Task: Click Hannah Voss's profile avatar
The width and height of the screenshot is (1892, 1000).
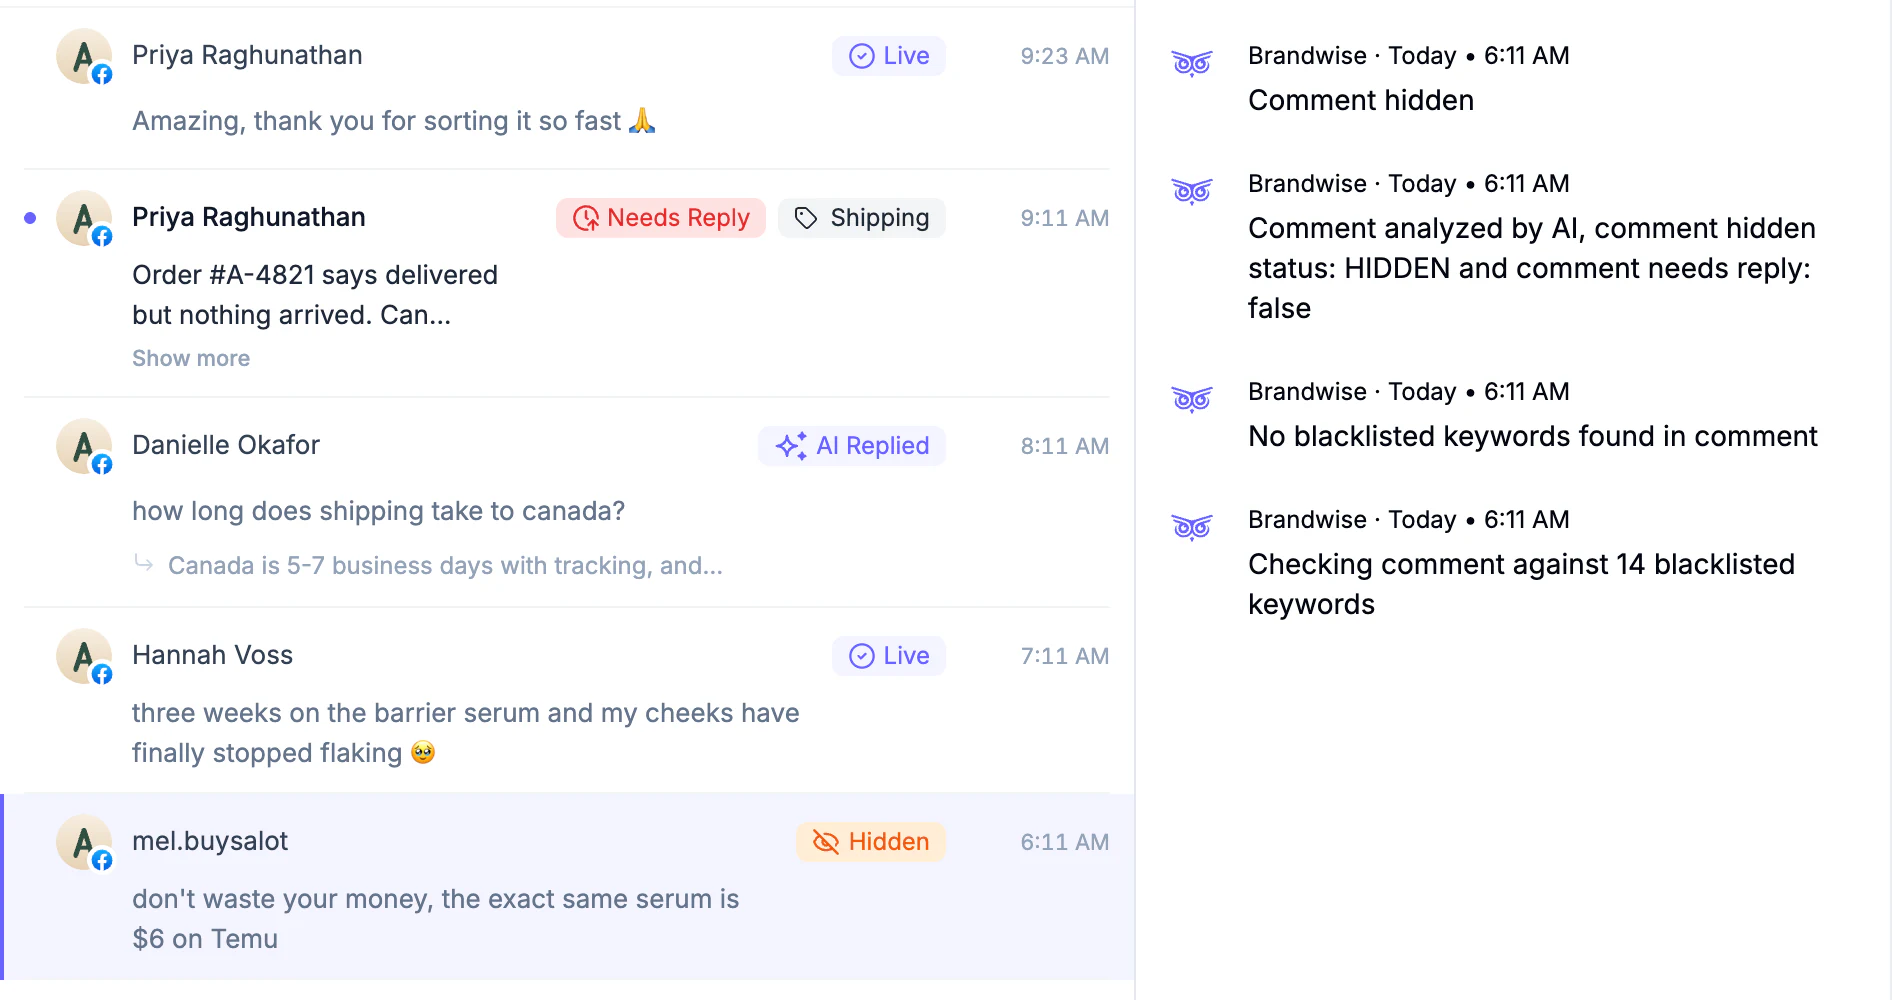Action: coord(84,656)
